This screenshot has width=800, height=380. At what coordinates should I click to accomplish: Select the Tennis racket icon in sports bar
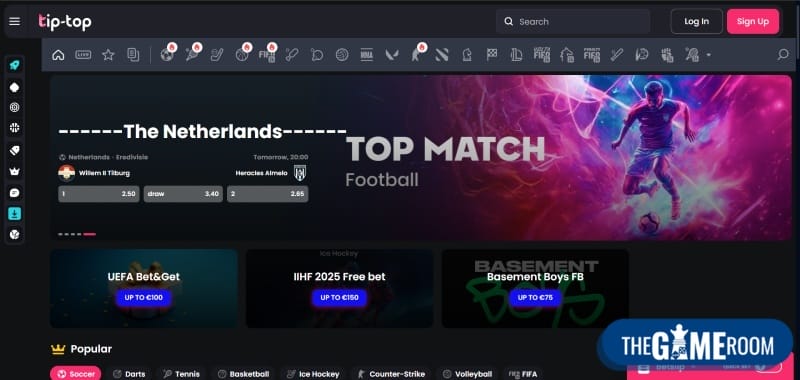click(192, 54)
